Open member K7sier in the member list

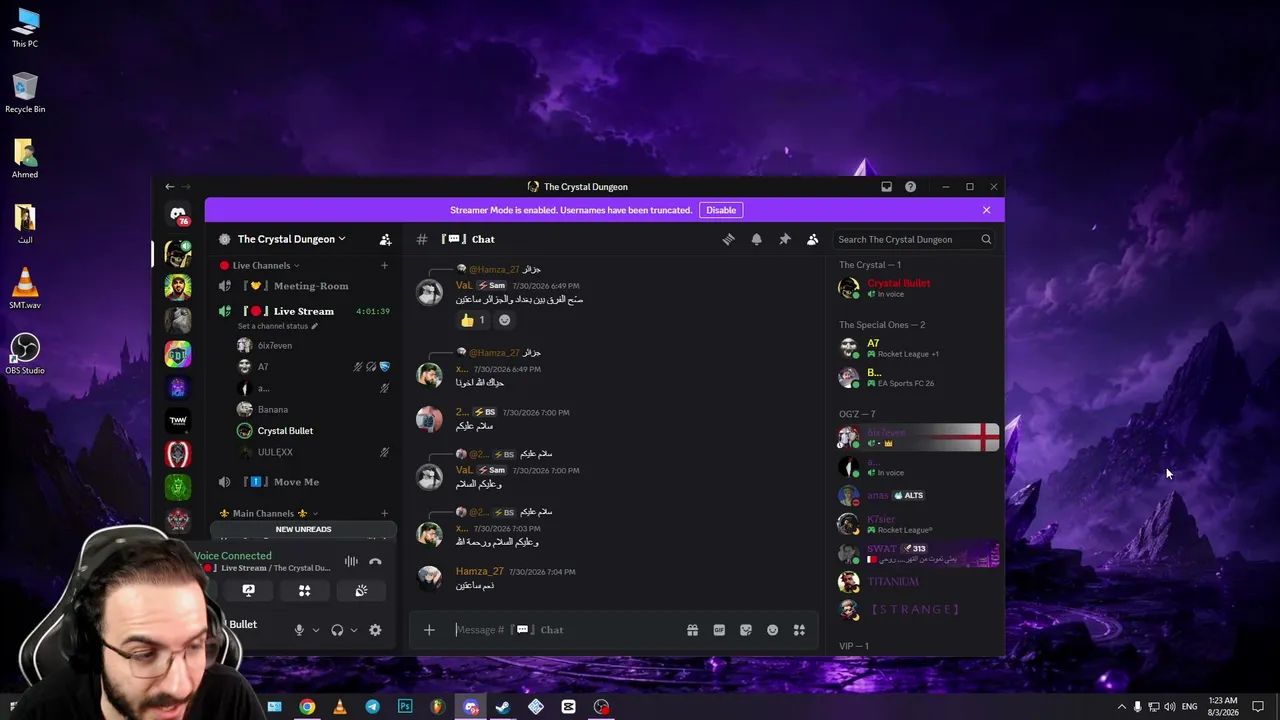point(918,524)
